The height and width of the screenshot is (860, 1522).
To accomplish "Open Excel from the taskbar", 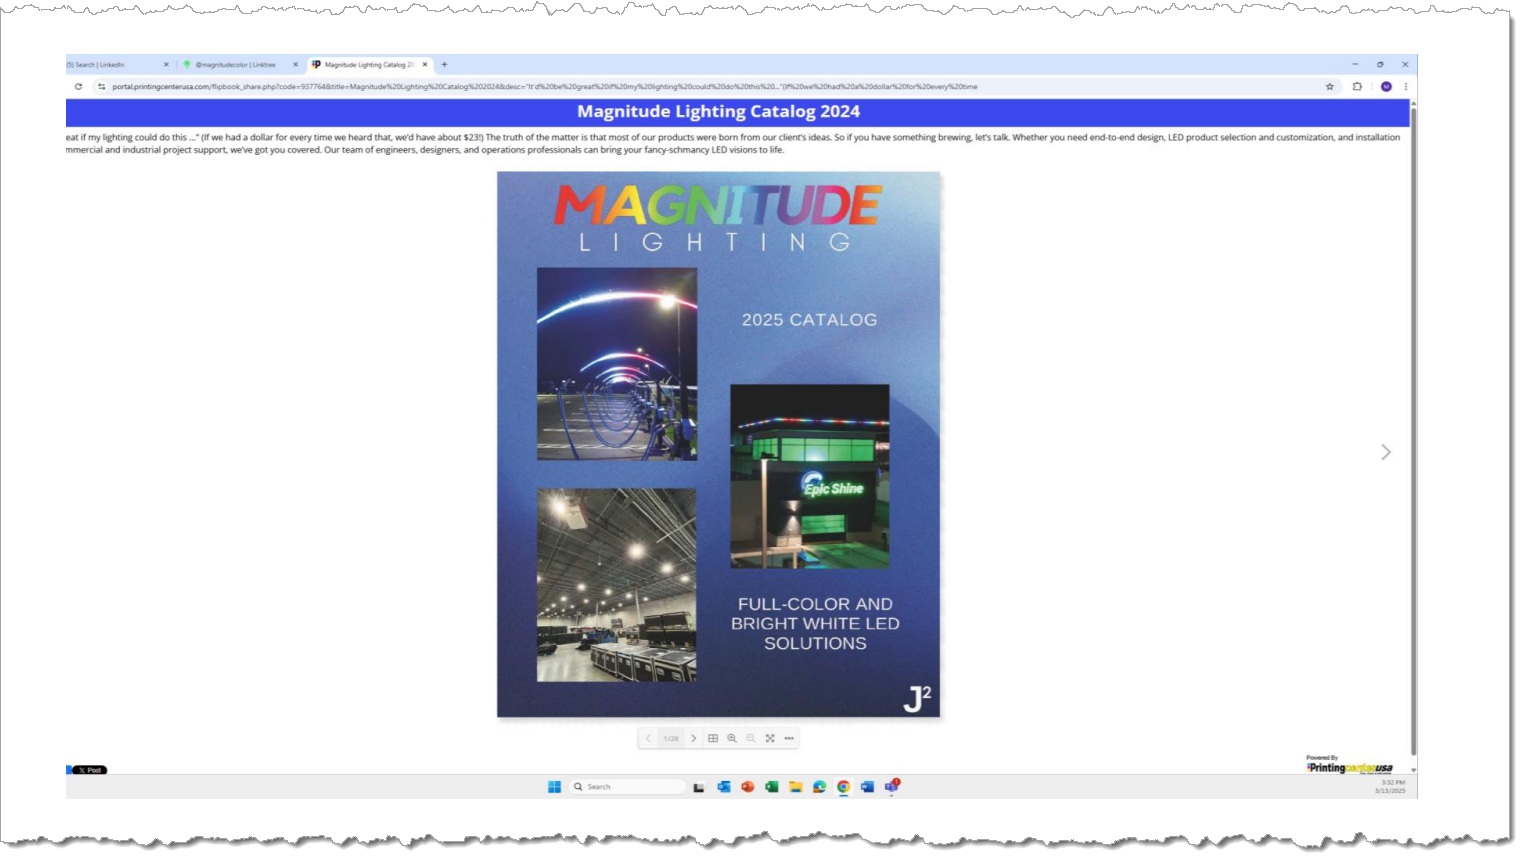I will coord(771,787).
